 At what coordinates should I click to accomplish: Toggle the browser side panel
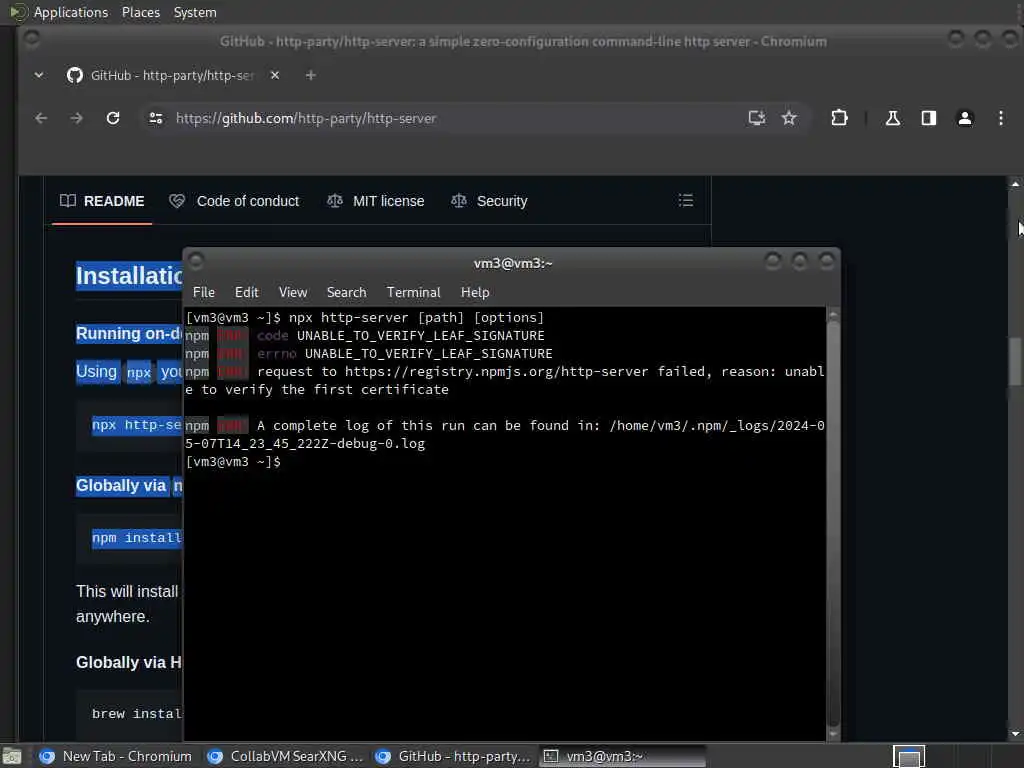pos(929,118)
